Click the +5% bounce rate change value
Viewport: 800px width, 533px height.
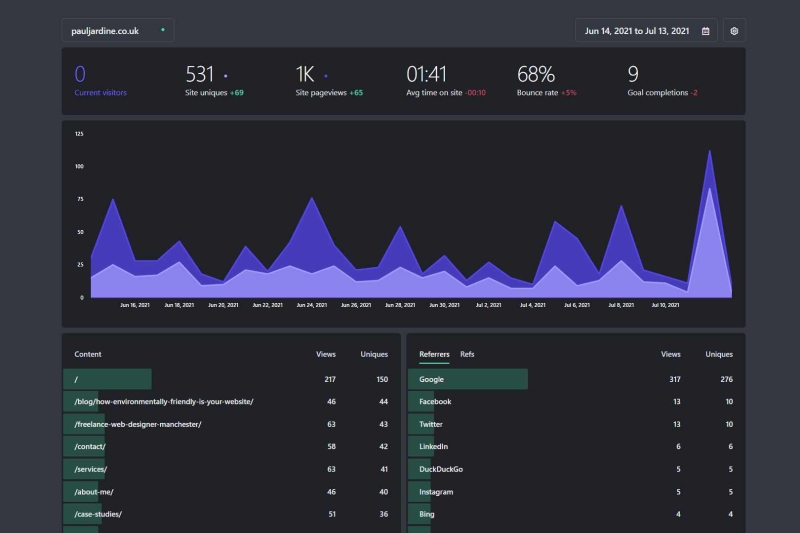569,92
